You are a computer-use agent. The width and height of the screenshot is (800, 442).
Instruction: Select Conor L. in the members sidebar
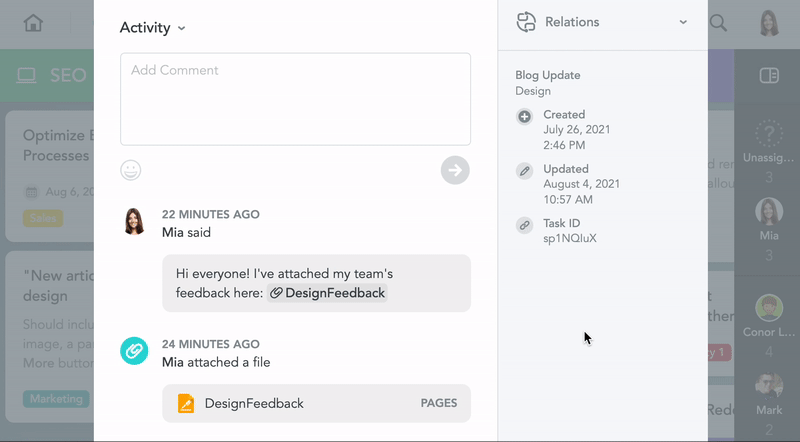click(768, 315)
